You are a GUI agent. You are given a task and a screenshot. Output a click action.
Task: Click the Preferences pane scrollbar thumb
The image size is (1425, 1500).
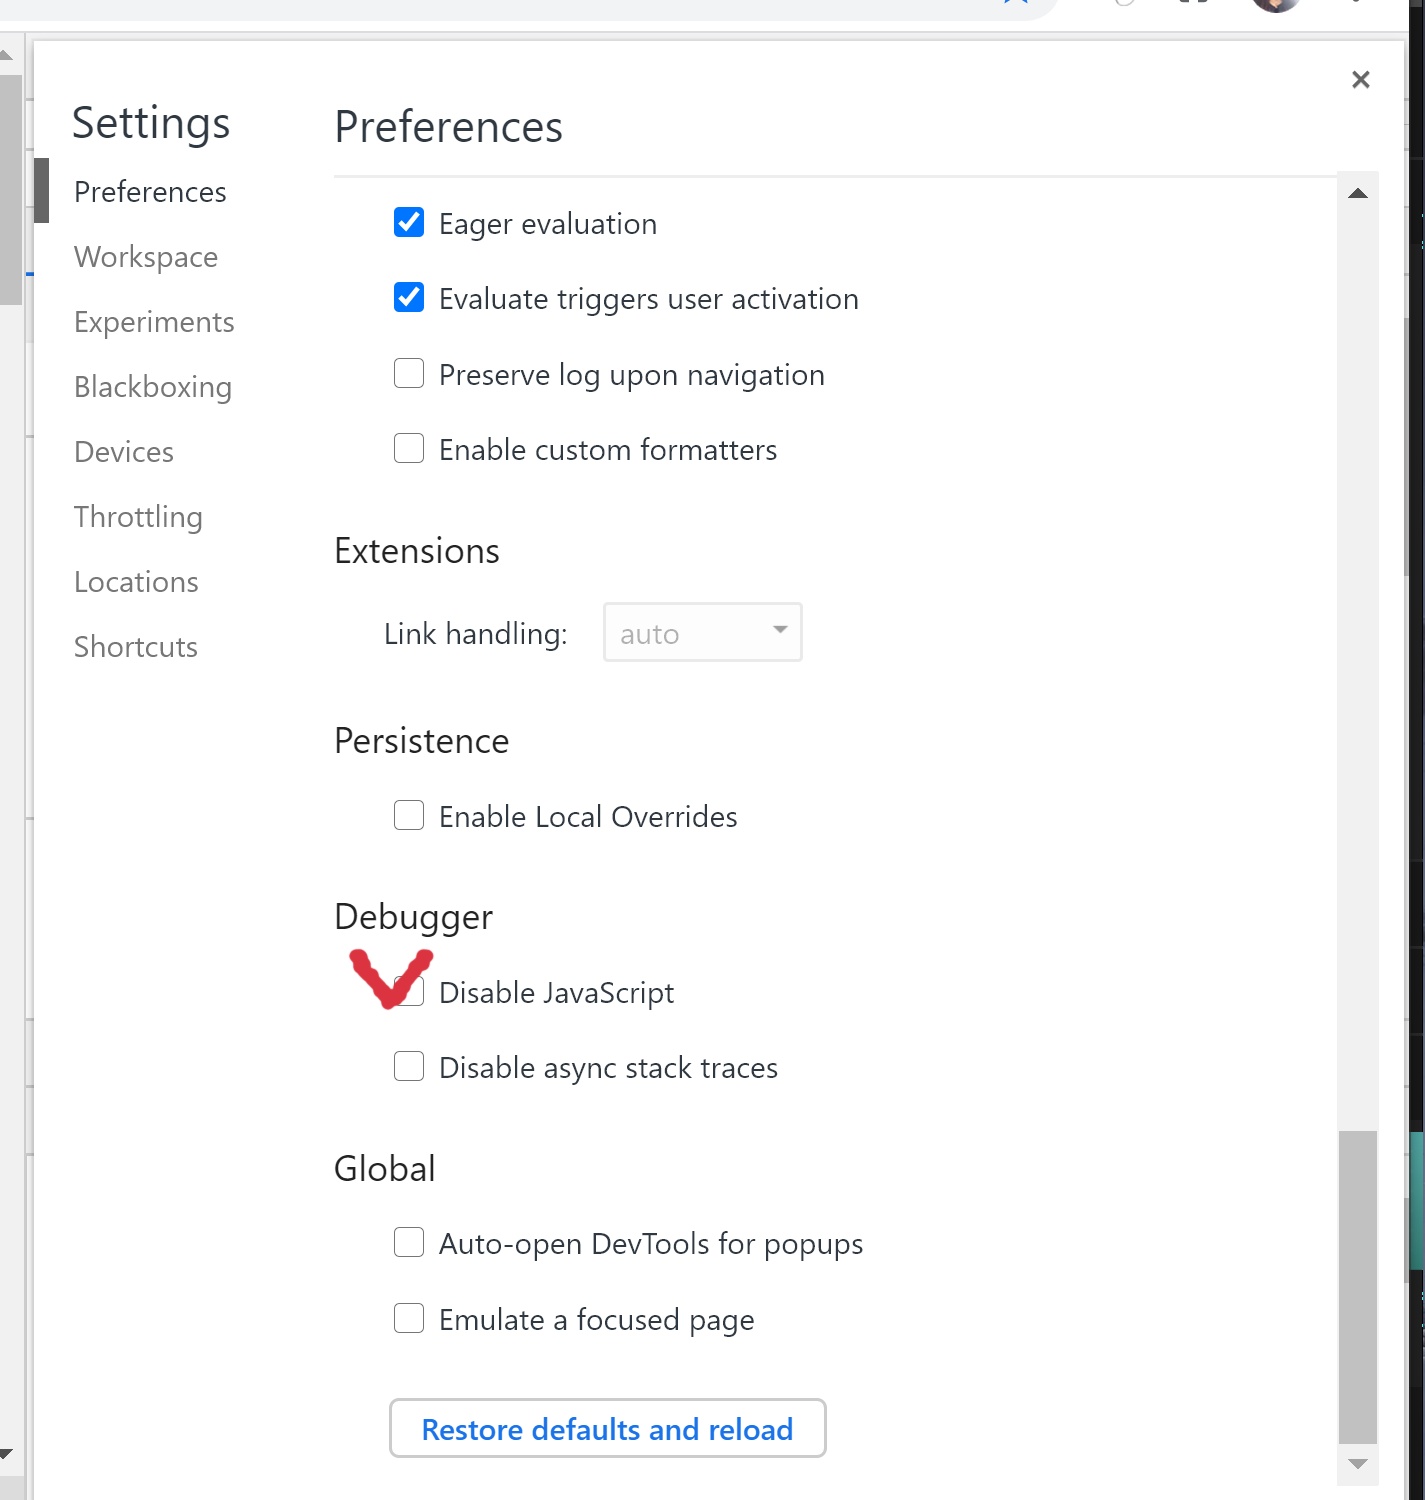[x=1357, y=1286]
